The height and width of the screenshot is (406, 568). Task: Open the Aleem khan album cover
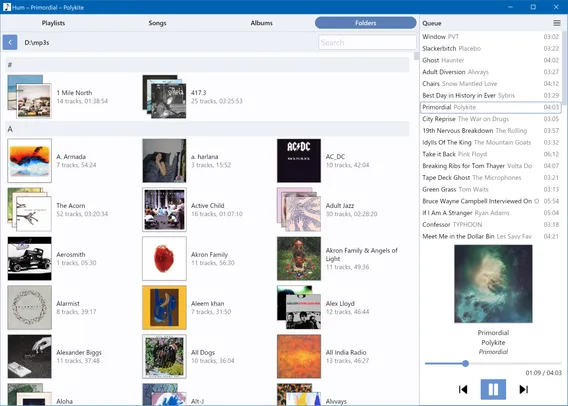[164, 307]
